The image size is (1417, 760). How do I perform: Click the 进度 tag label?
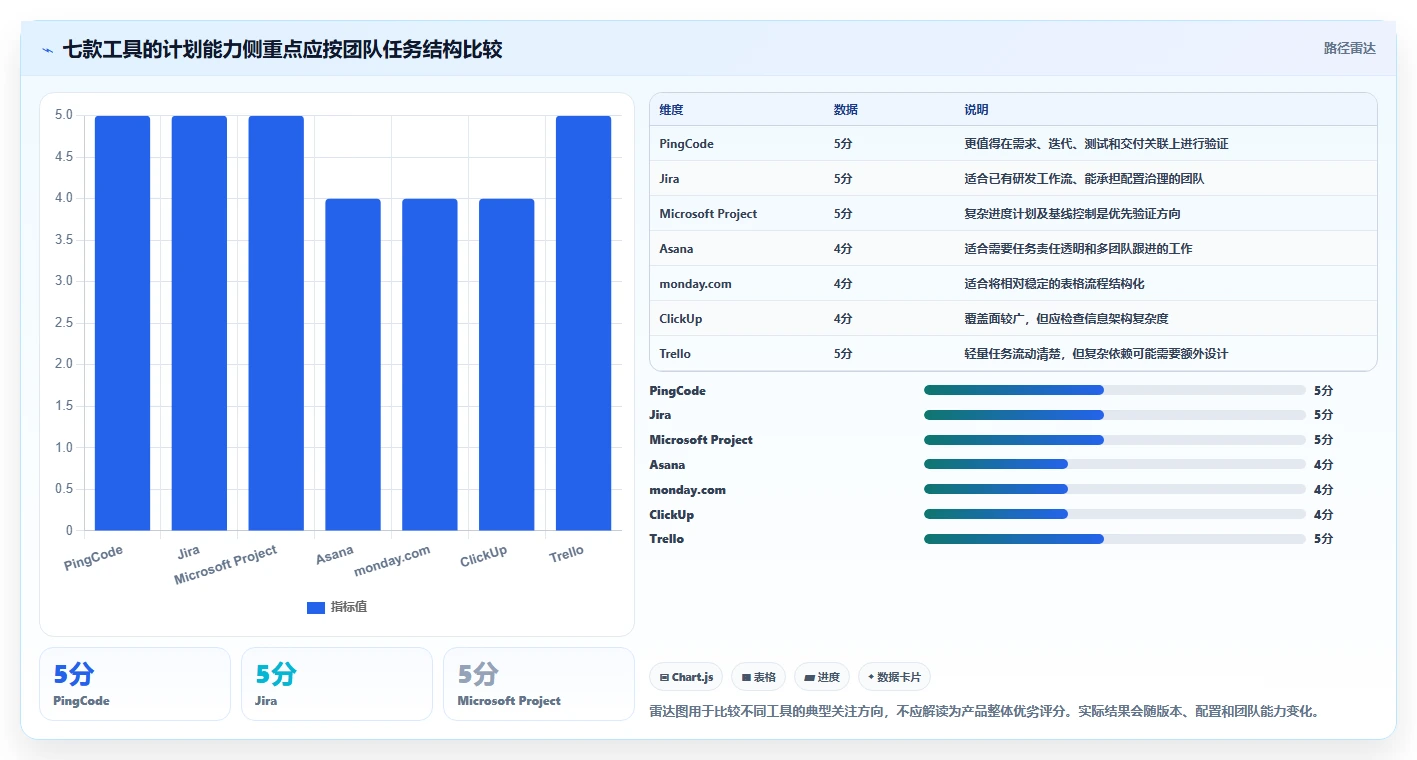coord(829,678)
